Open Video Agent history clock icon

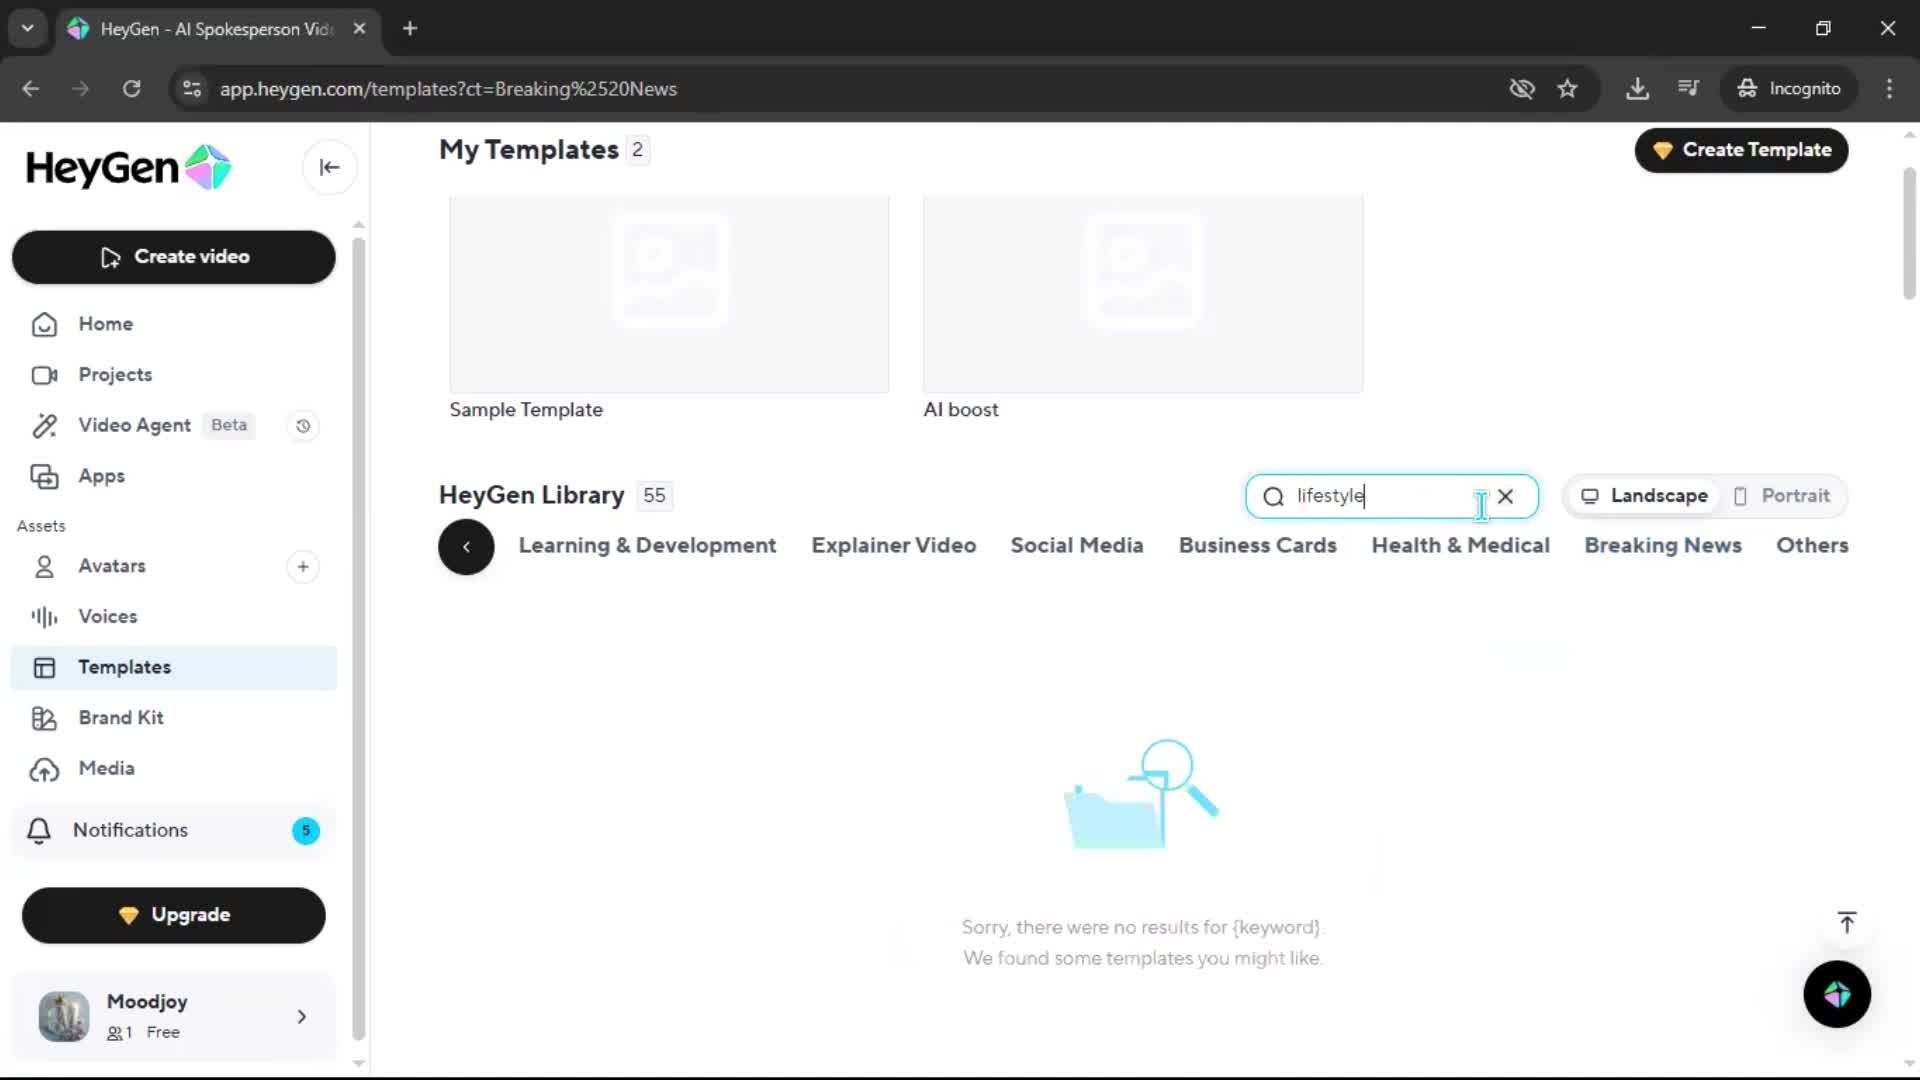[x=303, y=426]
